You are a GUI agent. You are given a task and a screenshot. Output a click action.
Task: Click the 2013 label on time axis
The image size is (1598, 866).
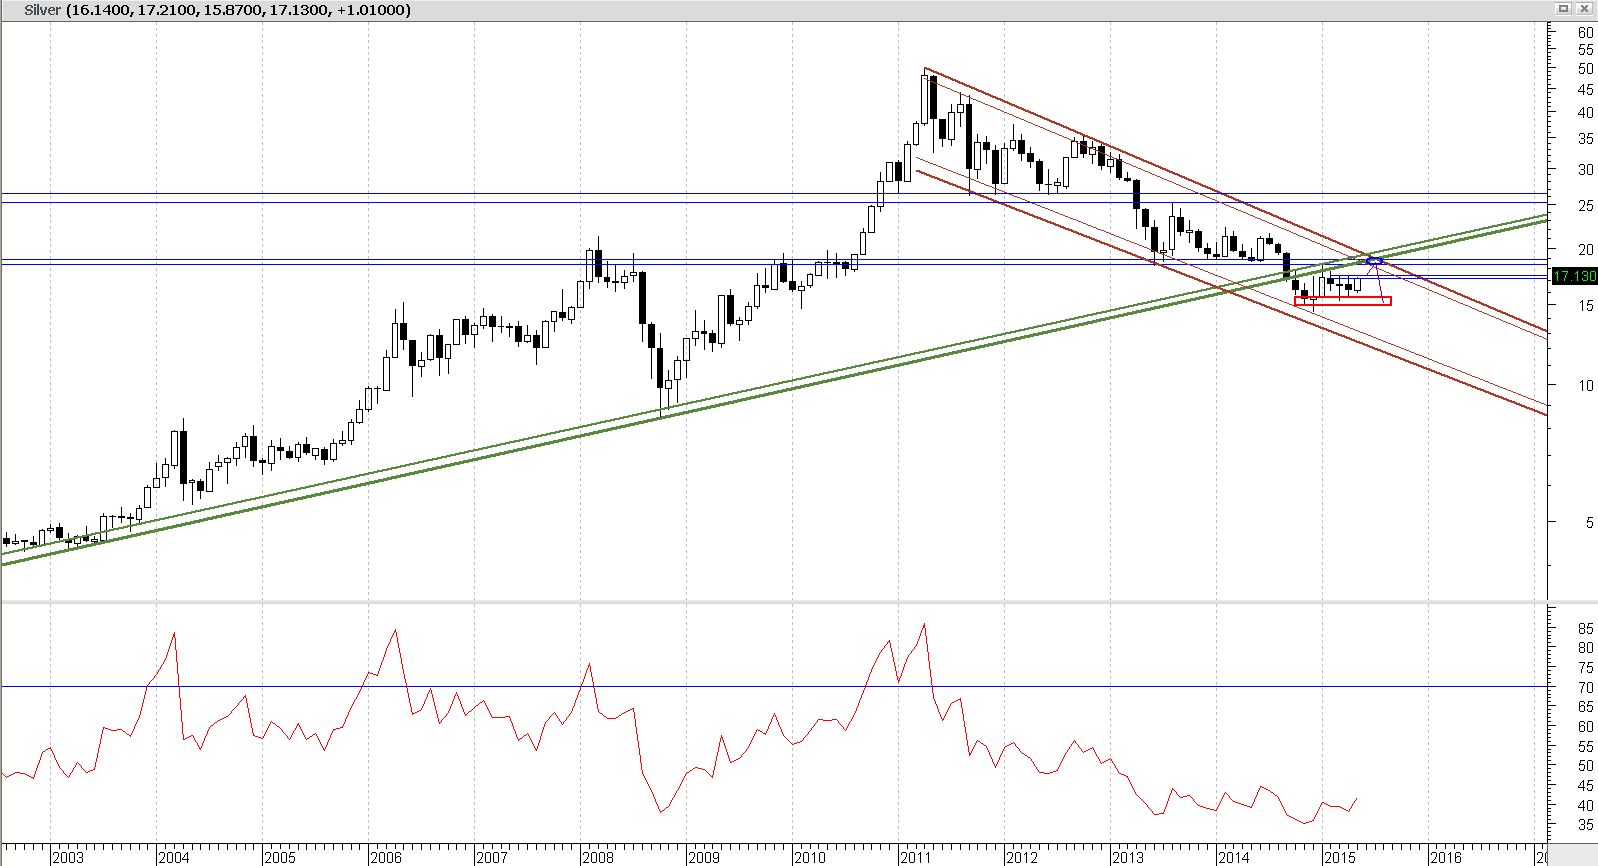coord(1128,857)
